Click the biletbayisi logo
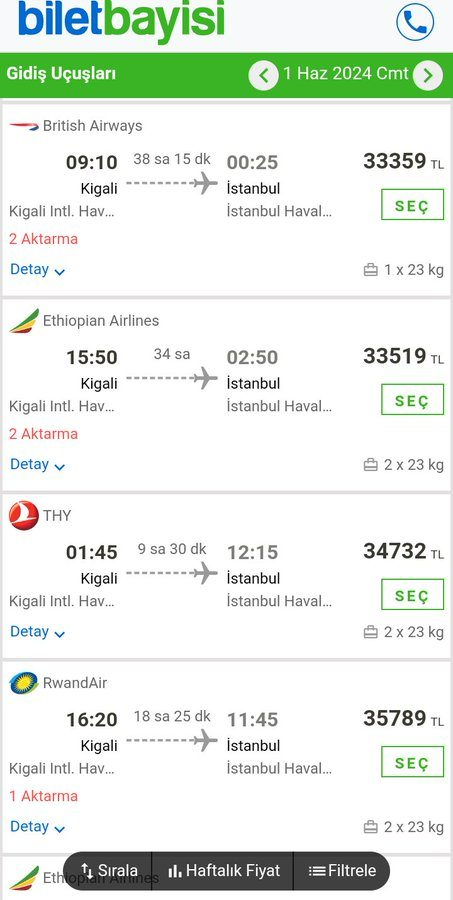This screenshot has width=453, height=900. [x=121, y=20]
